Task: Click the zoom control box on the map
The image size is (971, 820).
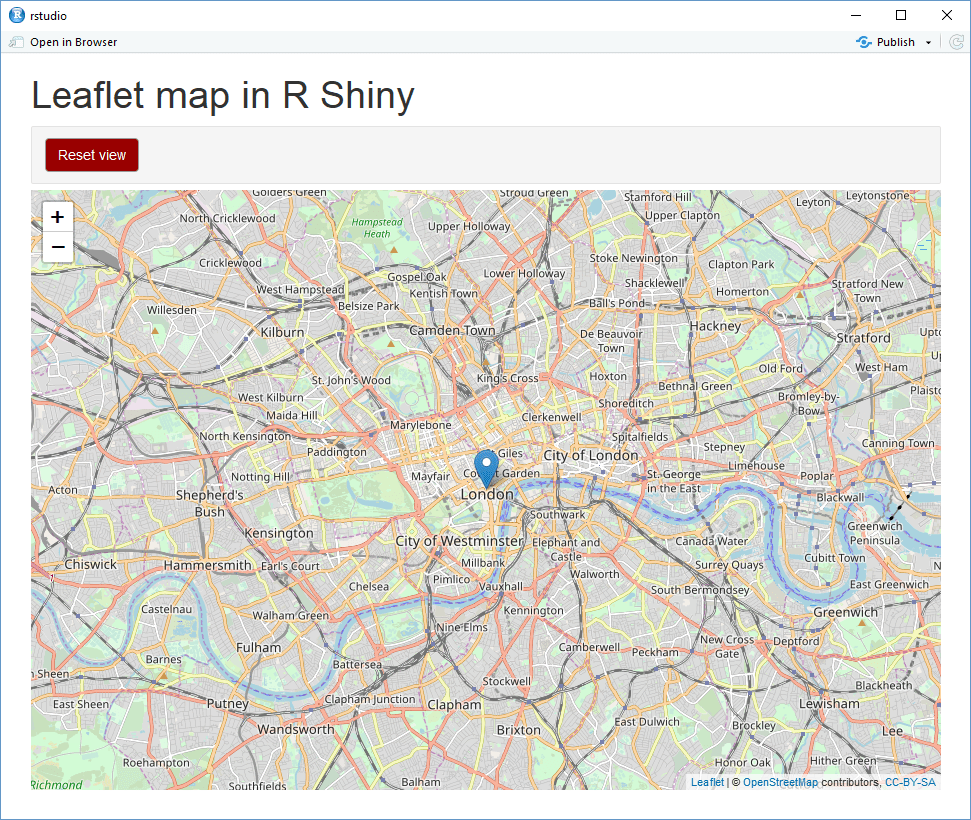Action: pos(57,231)
